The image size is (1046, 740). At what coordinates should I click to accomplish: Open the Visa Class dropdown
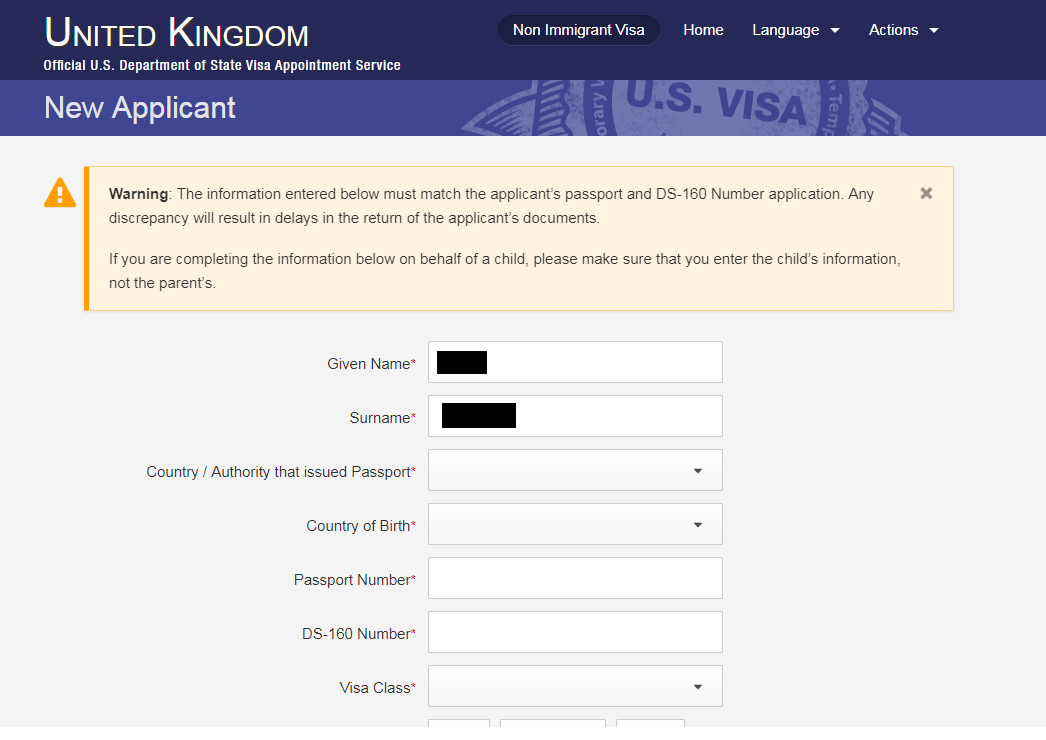(x=575, y=686)
